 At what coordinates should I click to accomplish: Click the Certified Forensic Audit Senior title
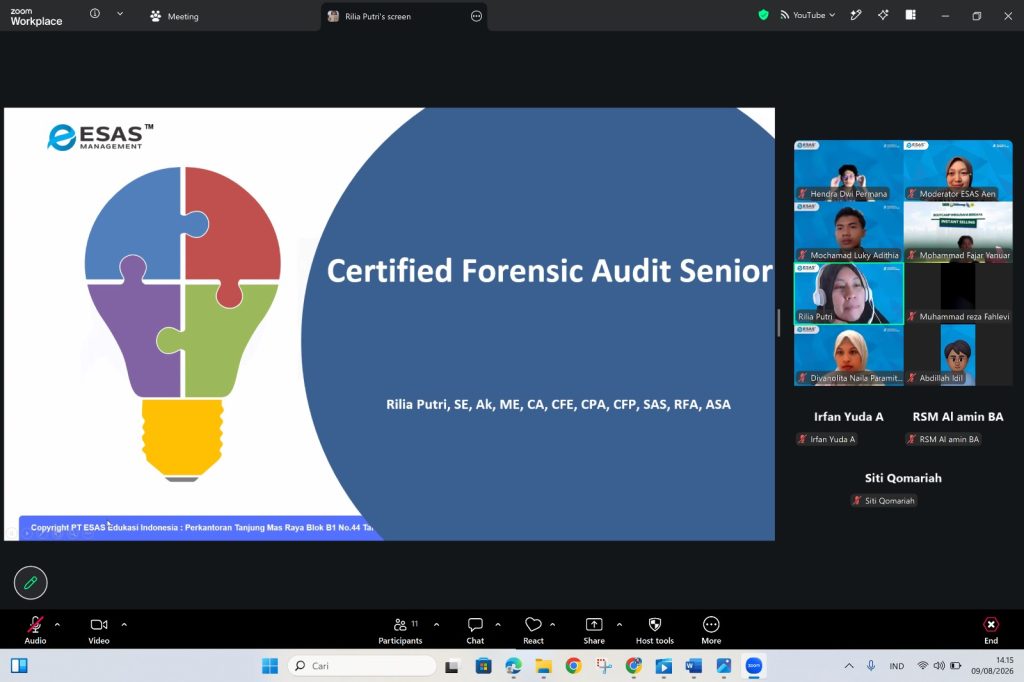point(549,270)
